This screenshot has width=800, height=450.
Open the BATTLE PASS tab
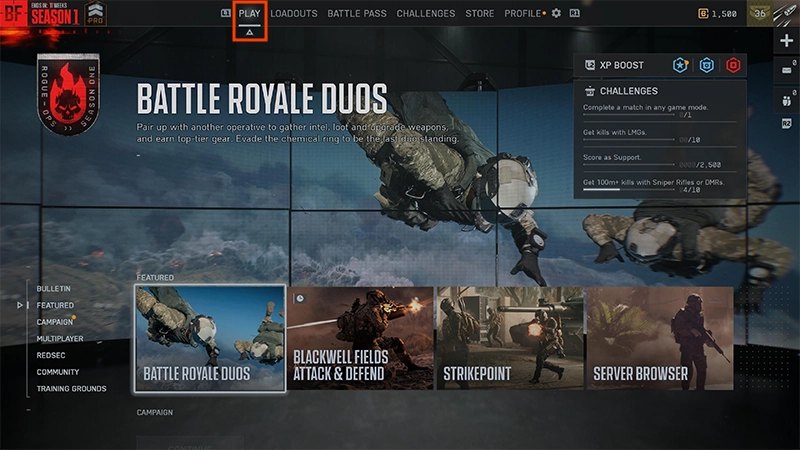(x=357, y=14)
